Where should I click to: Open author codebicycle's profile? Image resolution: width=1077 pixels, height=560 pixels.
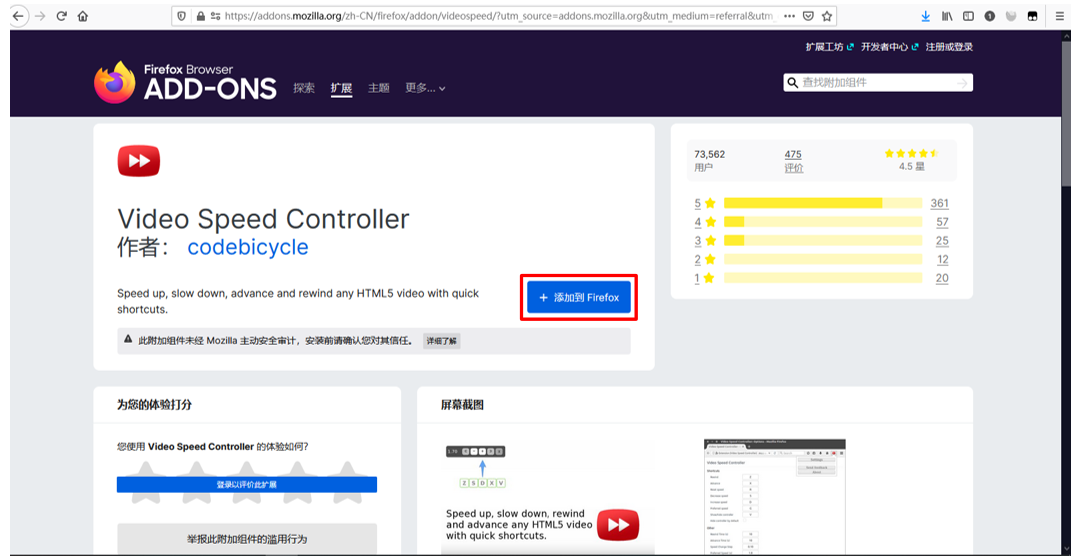(248, 247)
